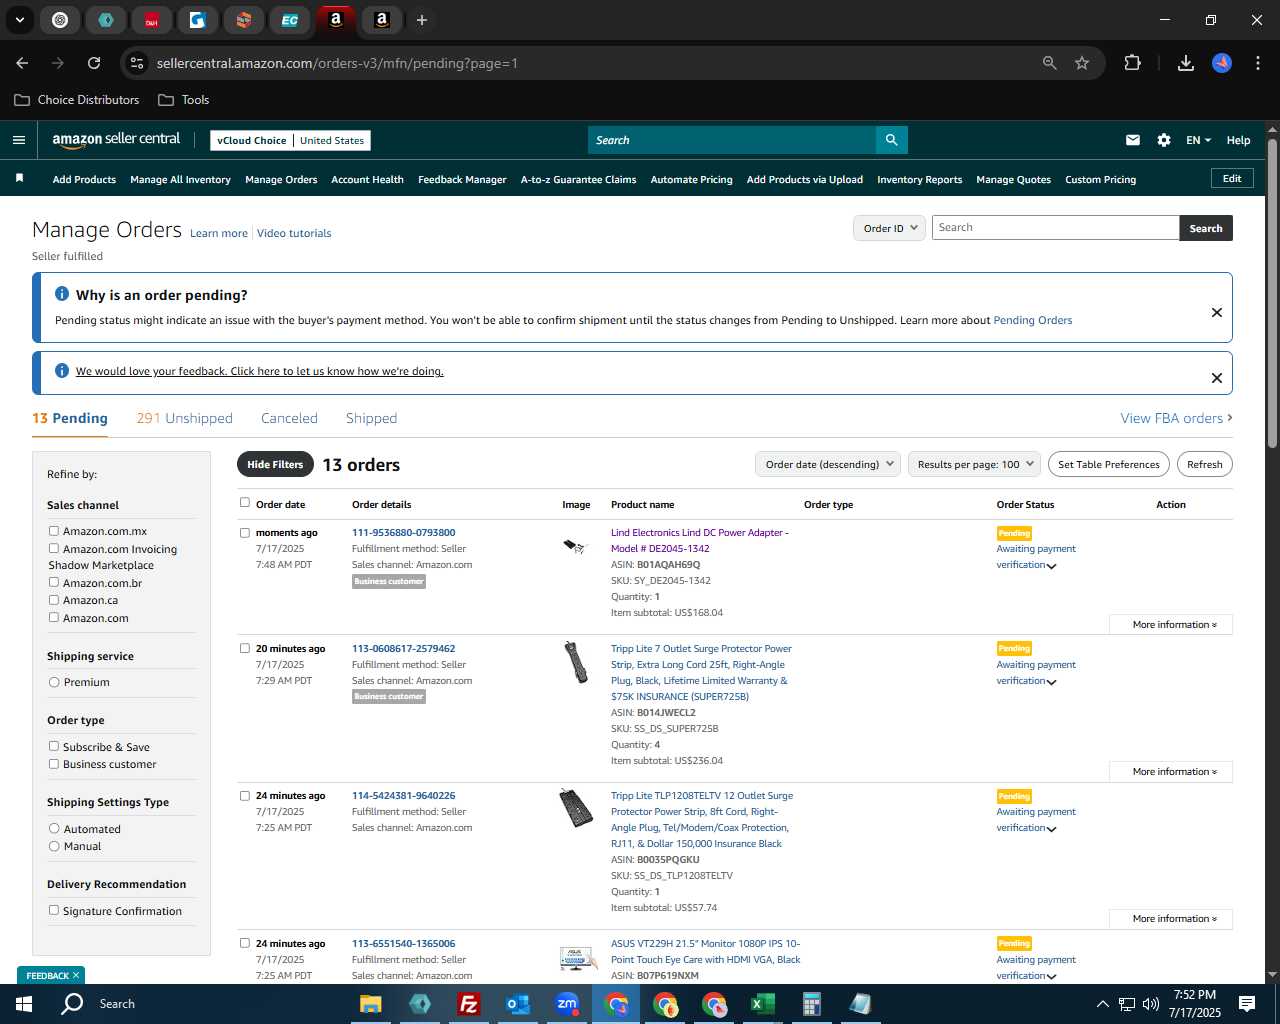Click the browser reload icon

point(94,63)
